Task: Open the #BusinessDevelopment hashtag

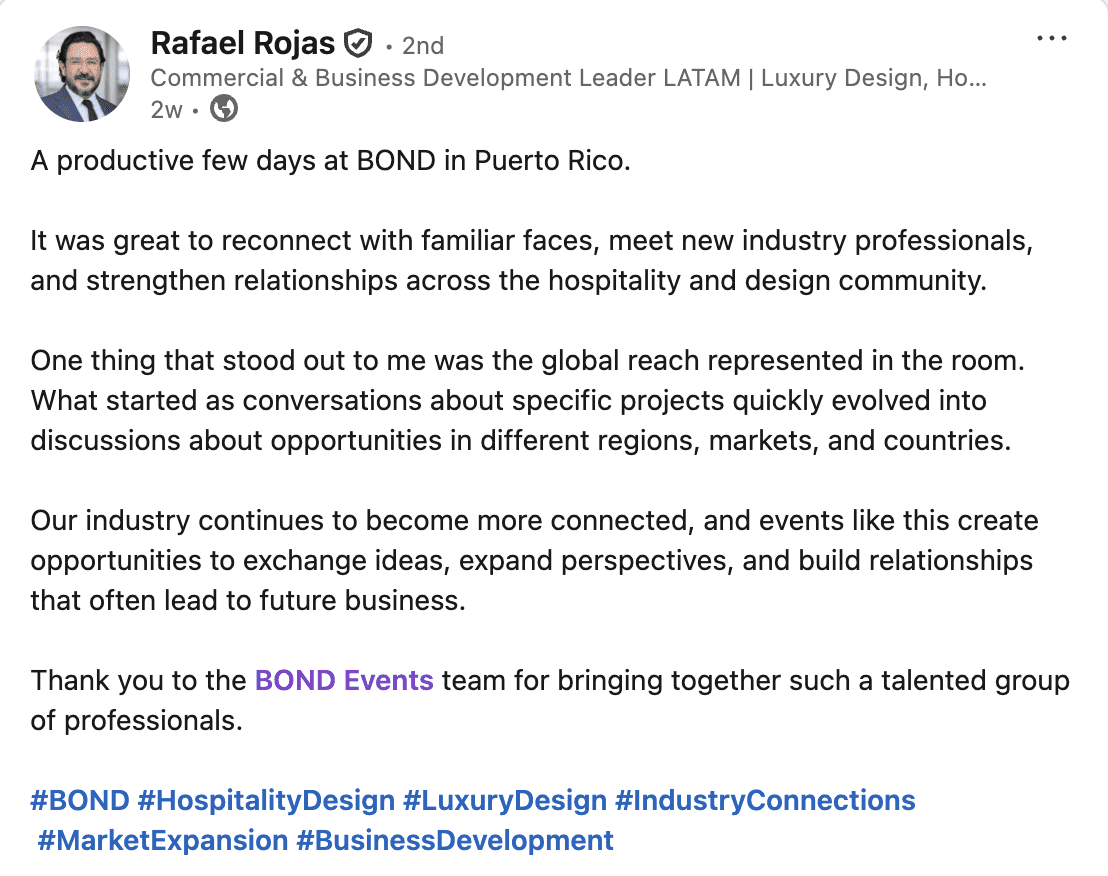Action: pos(455,841)
